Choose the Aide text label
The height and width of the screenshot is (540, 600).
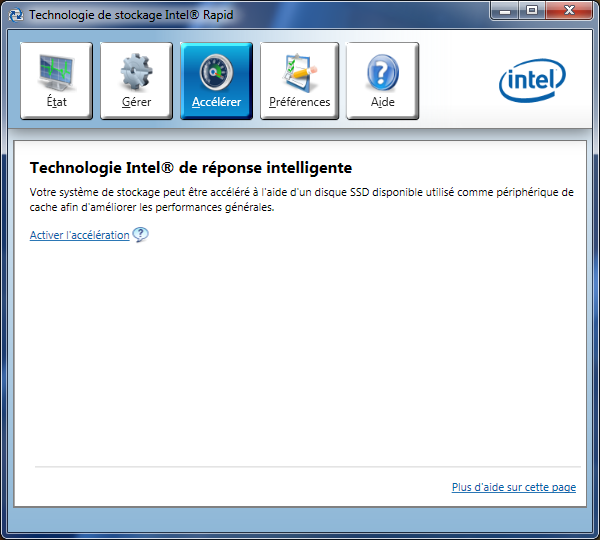point(382,102)
